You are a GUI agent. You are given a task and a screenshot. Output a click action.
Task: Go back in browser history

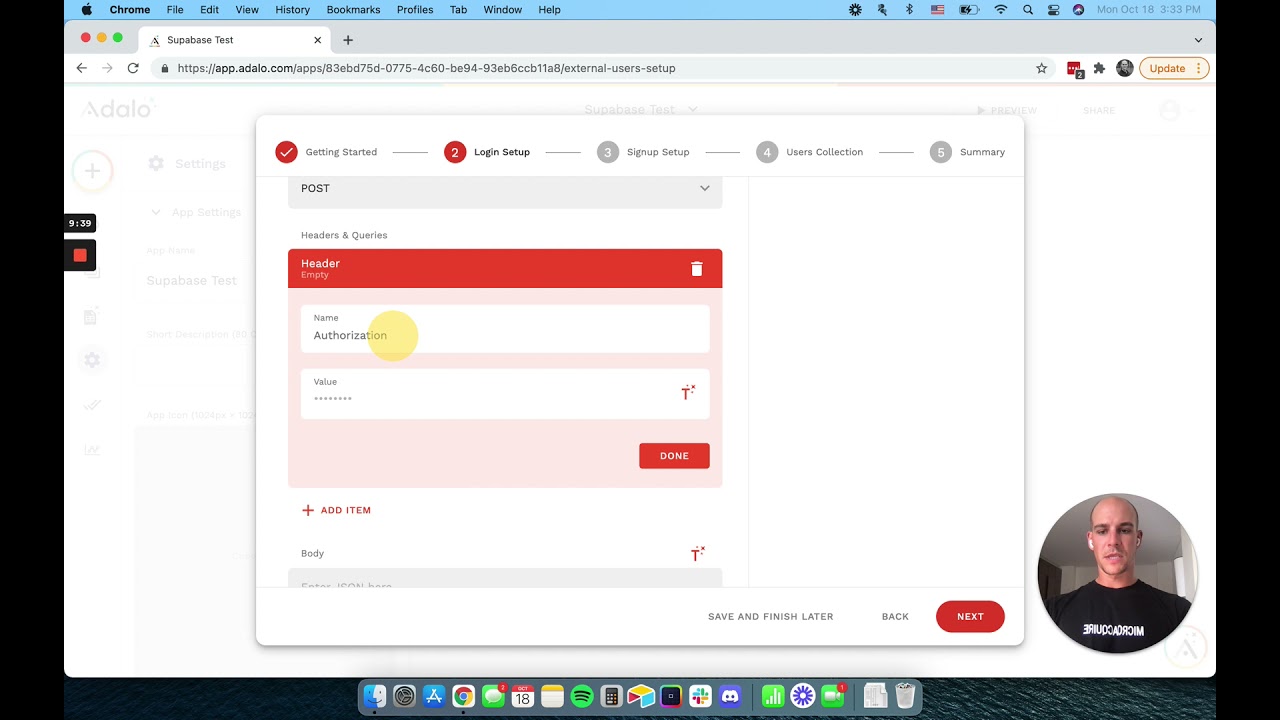point(82,68)
